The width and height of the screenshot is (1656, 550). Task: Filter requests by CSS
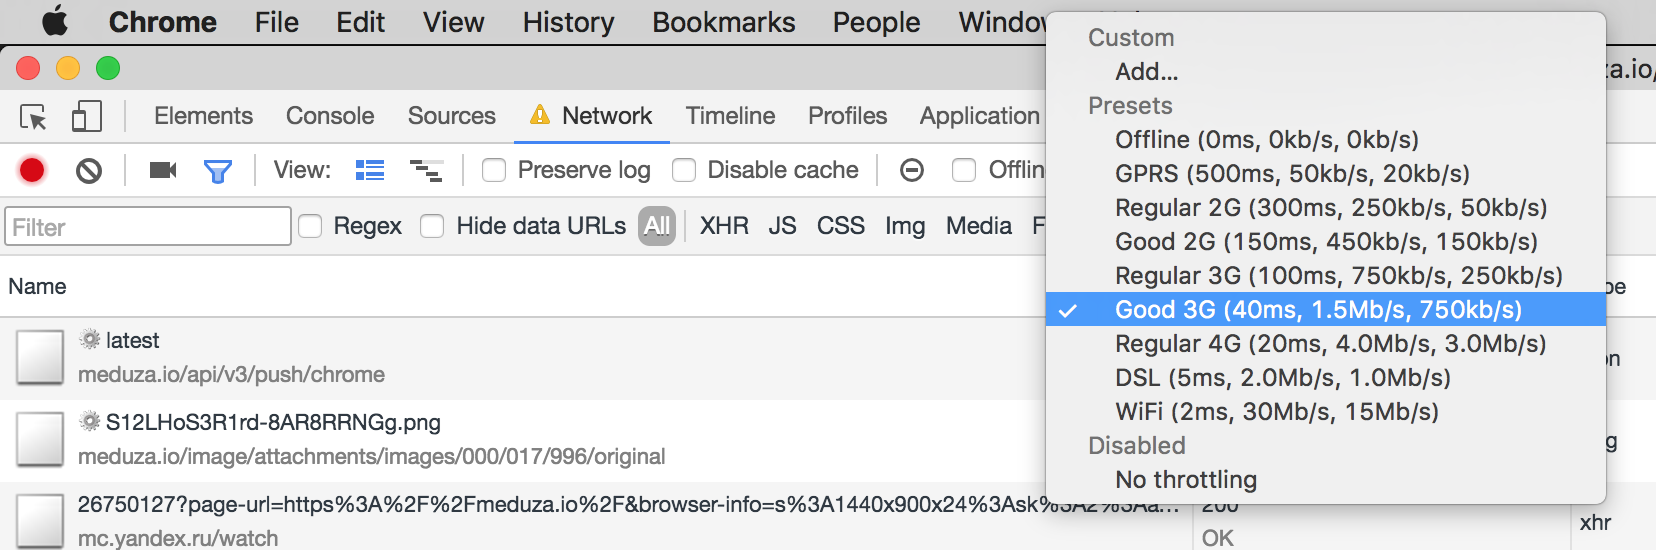(840, 226)
